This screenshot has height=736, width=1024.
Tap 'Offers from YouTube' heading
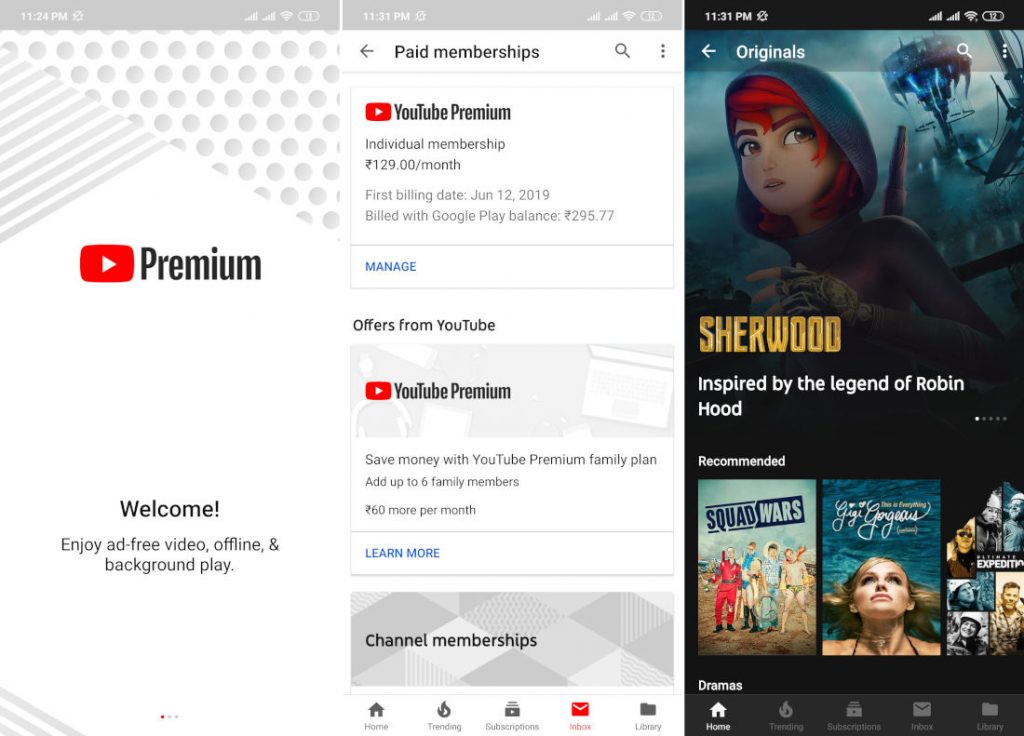point(424,325)
